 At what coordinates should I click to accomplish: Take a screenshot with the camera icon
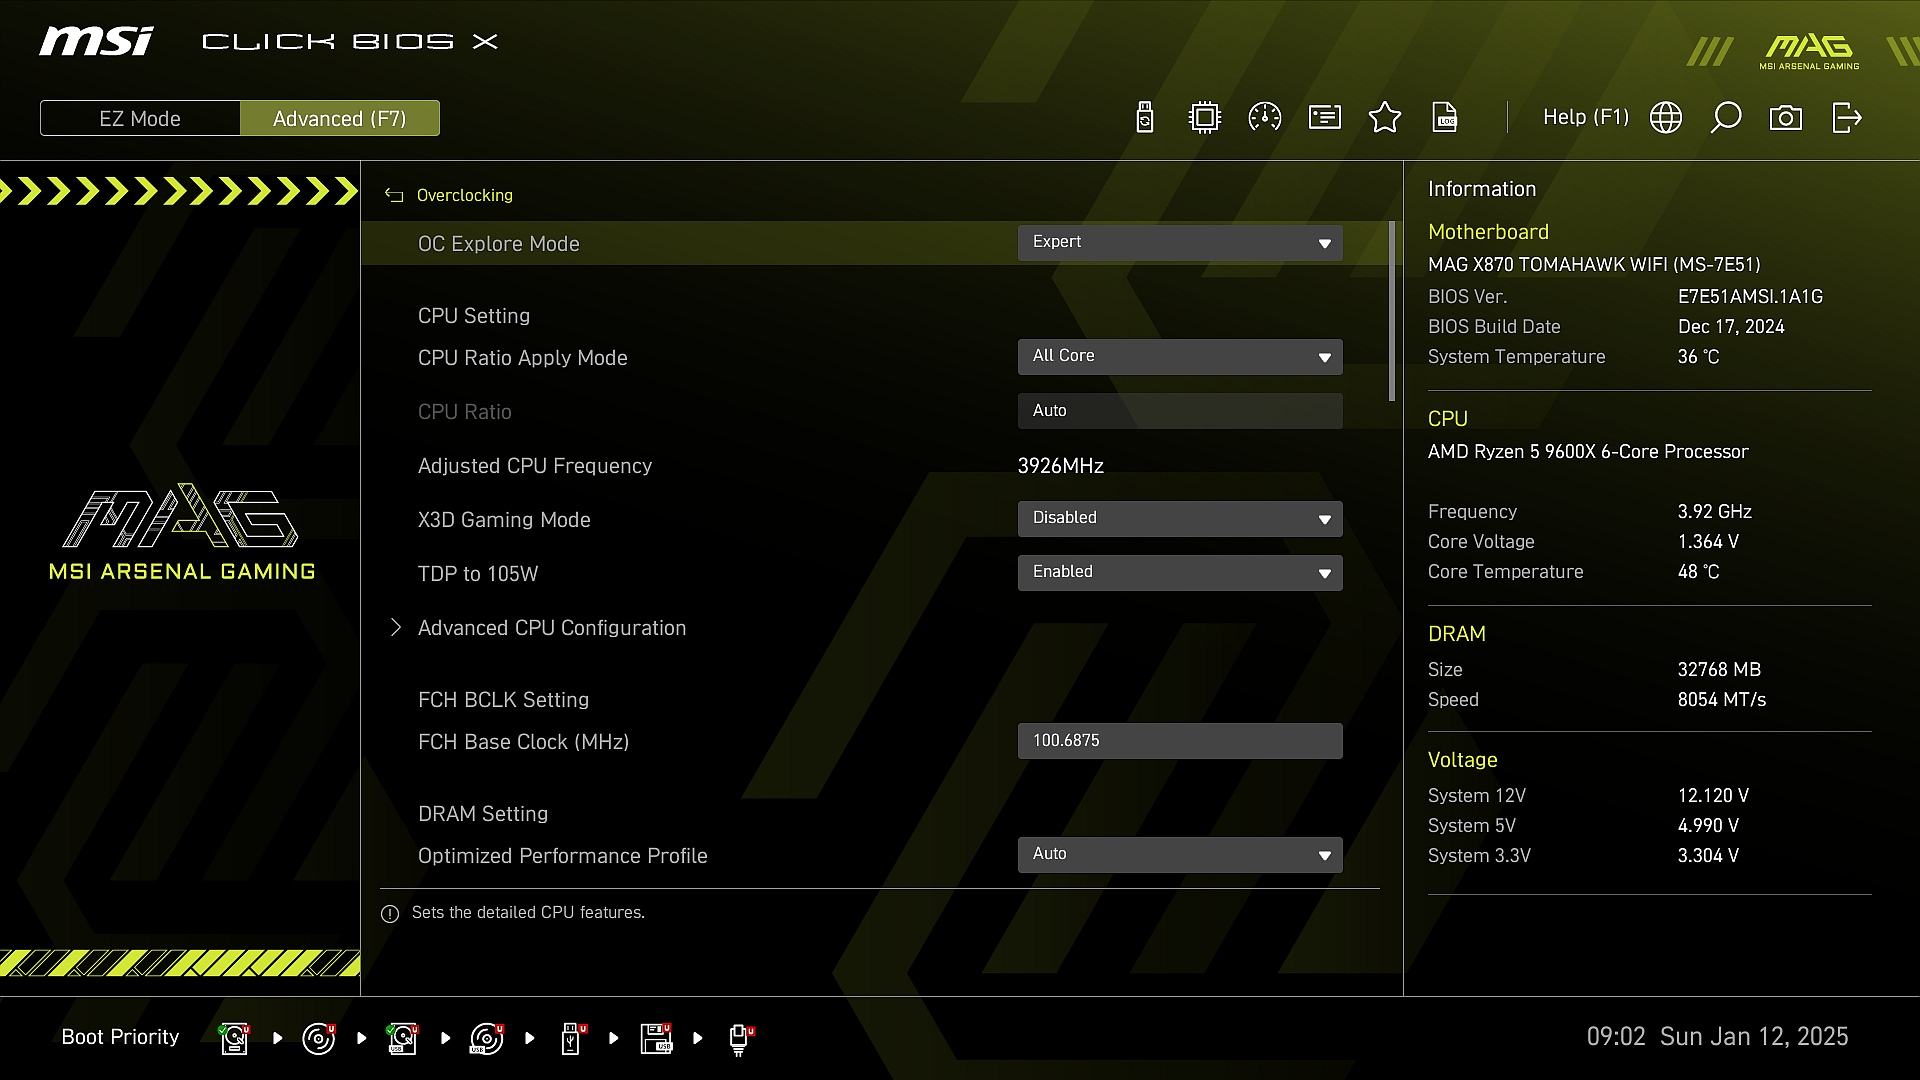click(x=1786, y=118)
